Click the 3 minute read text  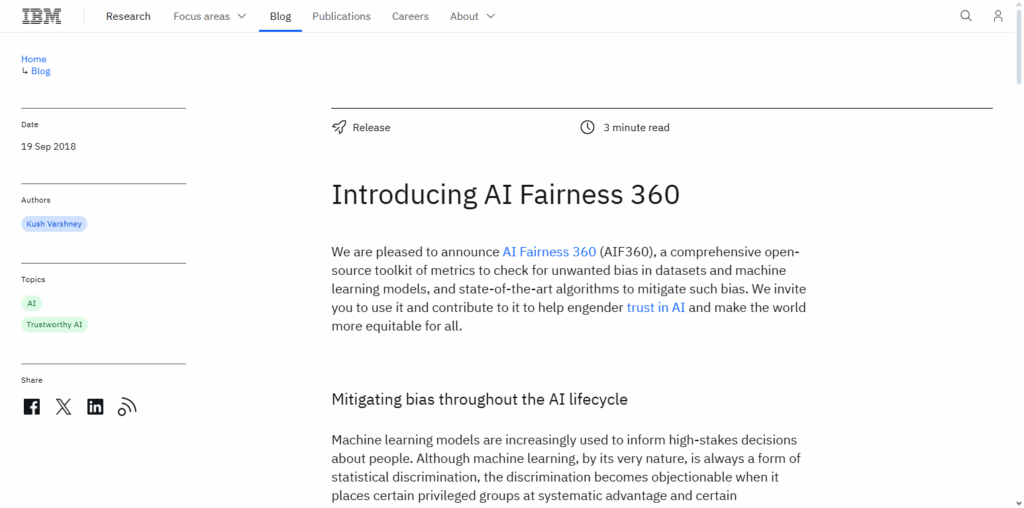636,127
